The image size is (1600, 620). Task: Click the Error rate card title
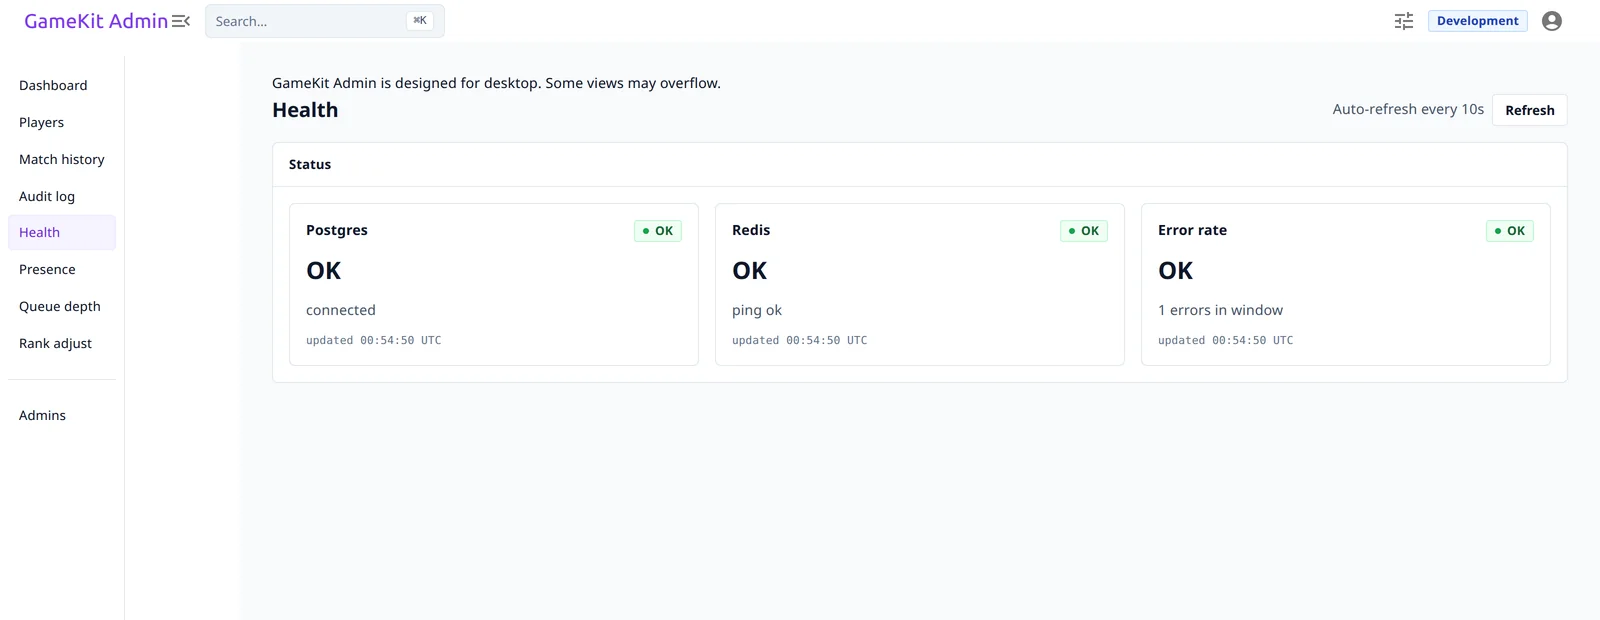[x=1192, y=231]
